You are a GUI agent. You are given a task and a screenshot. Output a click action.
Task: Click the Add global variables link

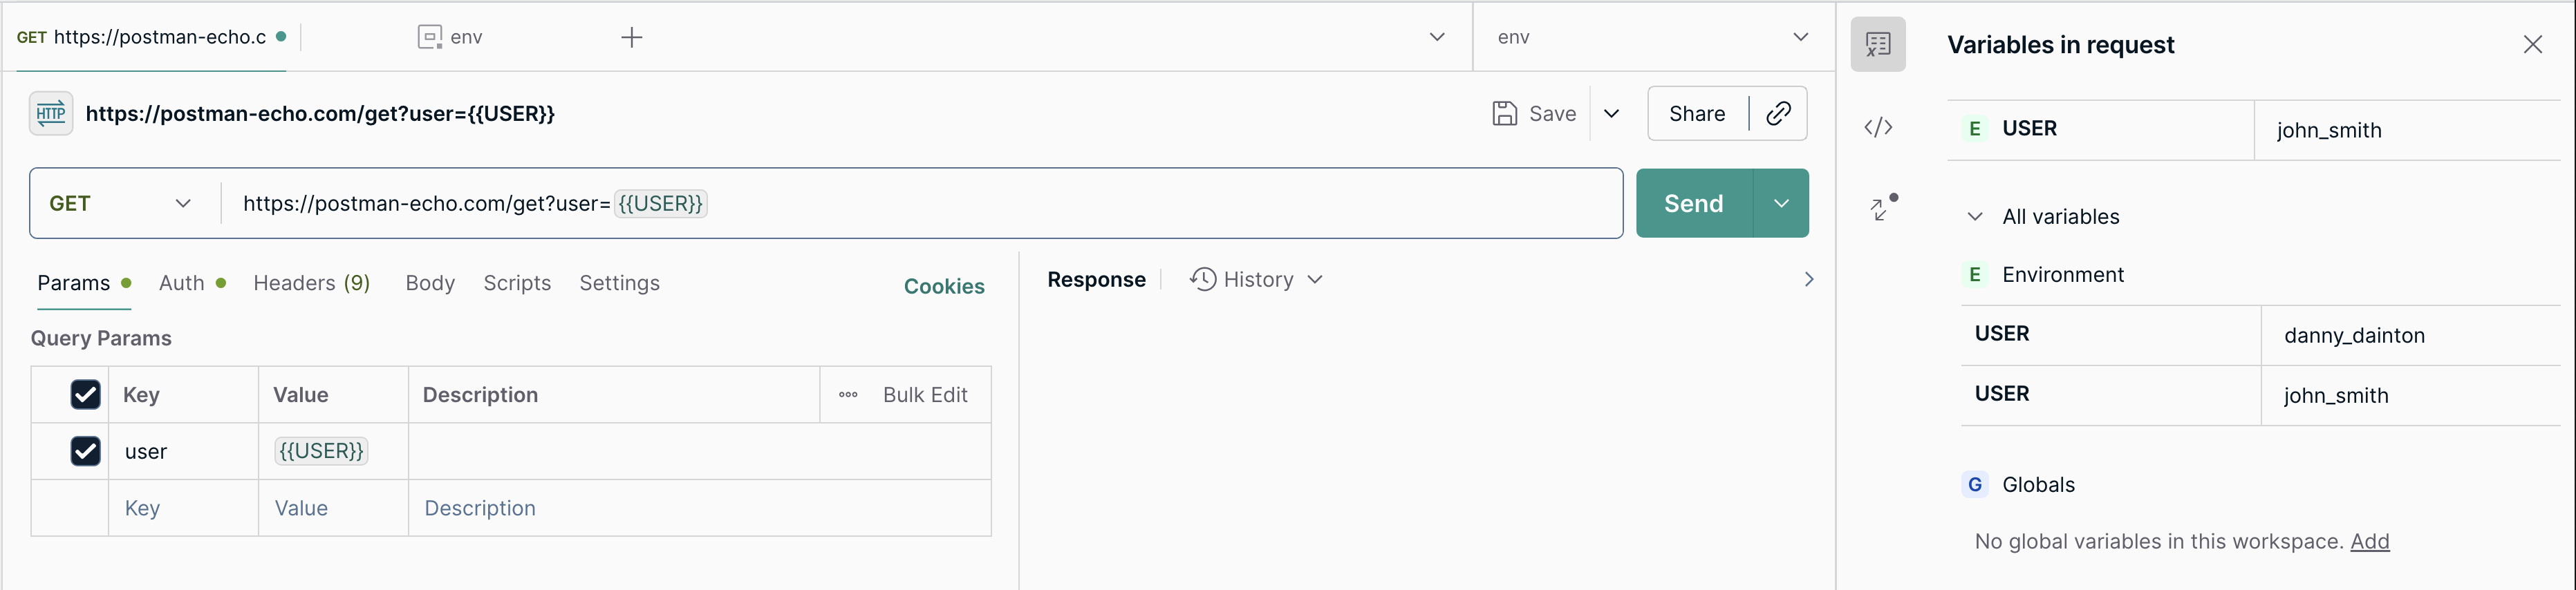2369,542
